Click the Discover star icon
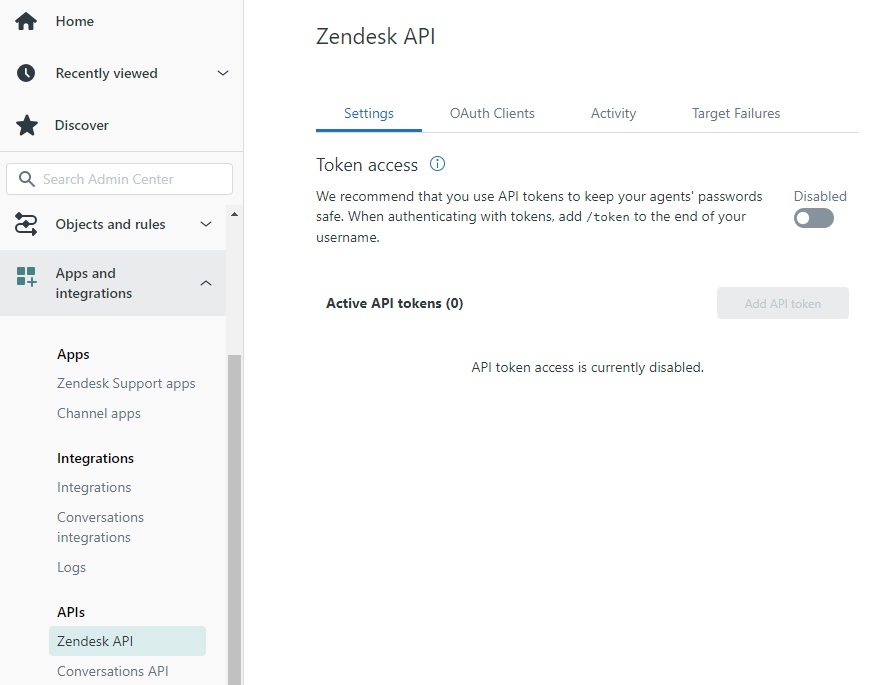 (26, 125)
